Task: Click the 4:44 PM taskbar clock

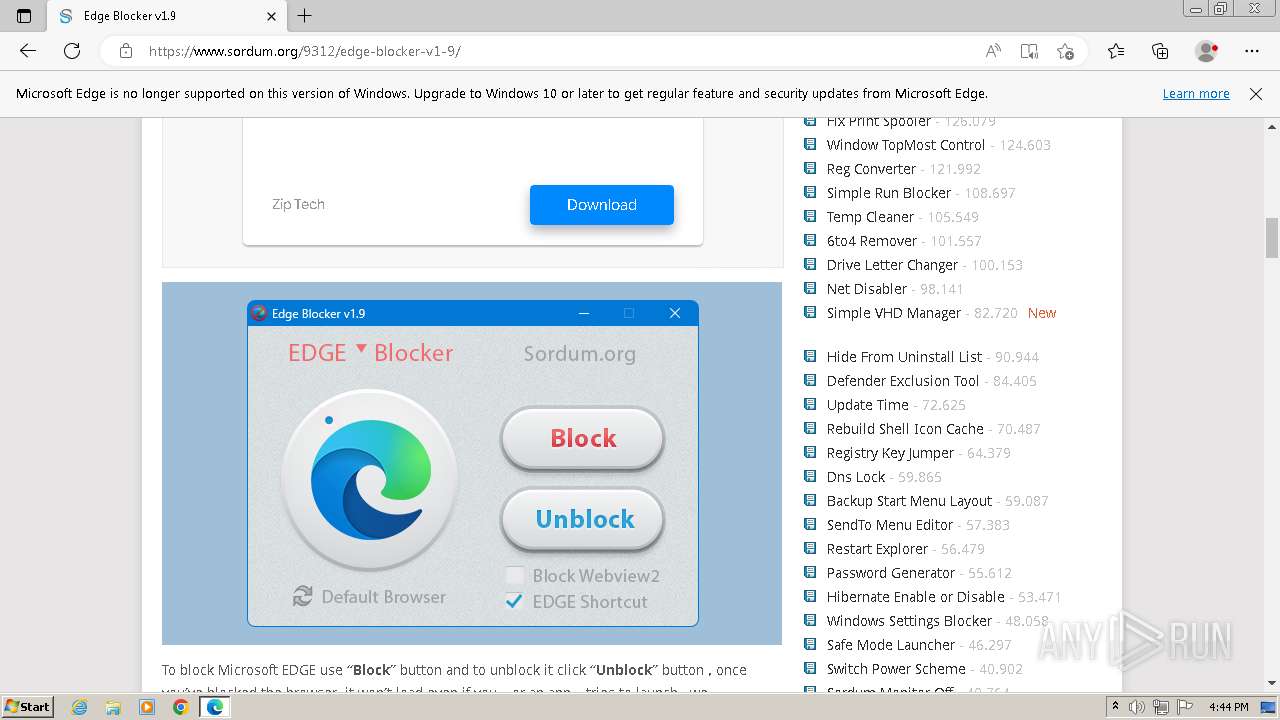Action: point(1229,706)
